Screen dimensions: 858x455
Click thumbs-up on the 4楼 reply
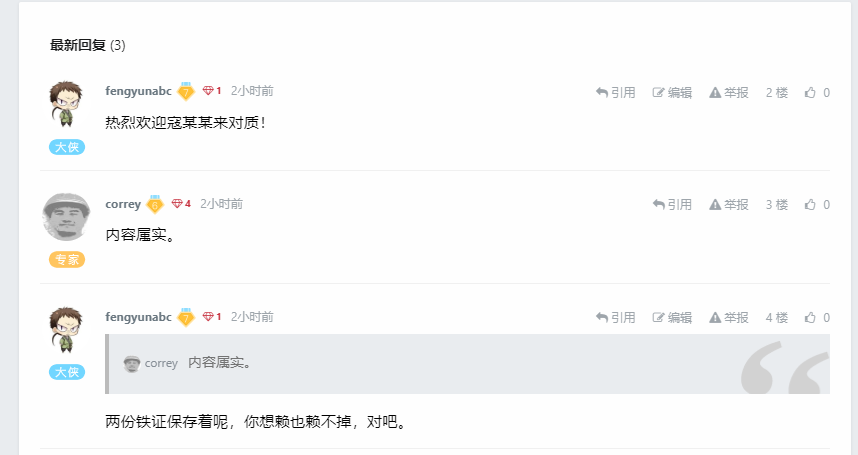point(817,317)
